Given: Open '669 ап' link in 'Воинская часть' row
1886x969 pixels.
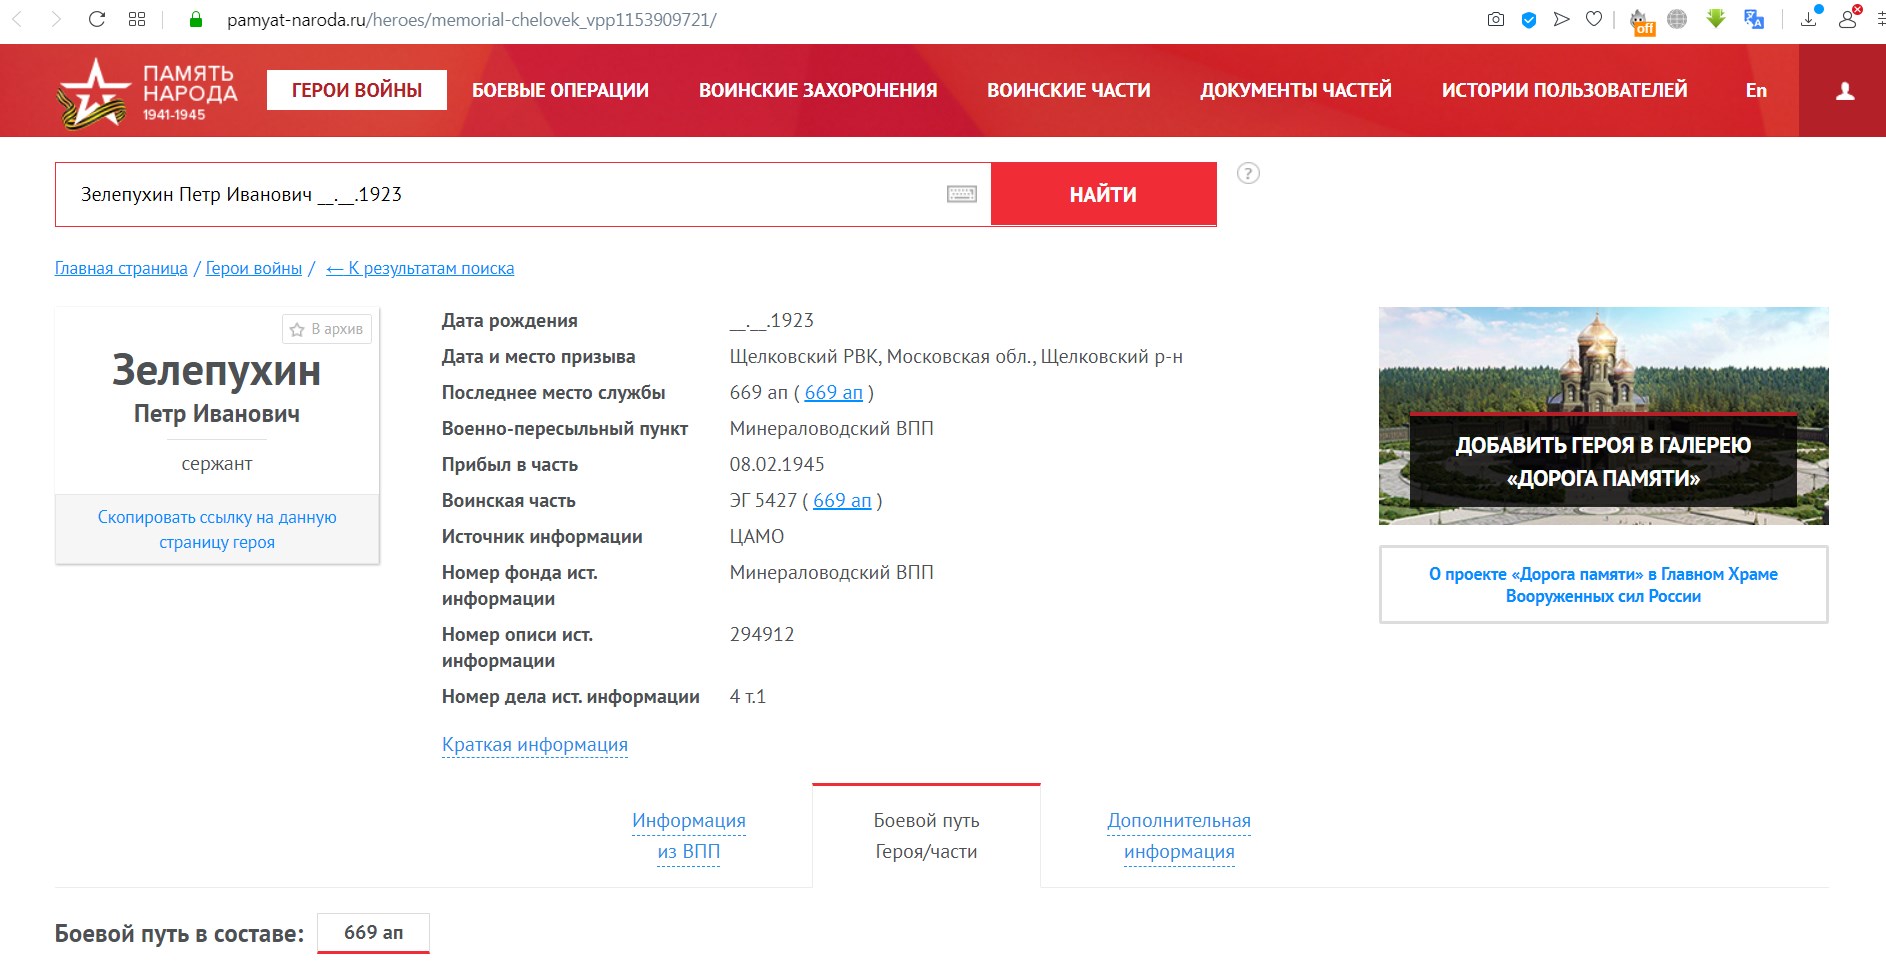Looking at the screenshot, I should (x=842, y=500).
